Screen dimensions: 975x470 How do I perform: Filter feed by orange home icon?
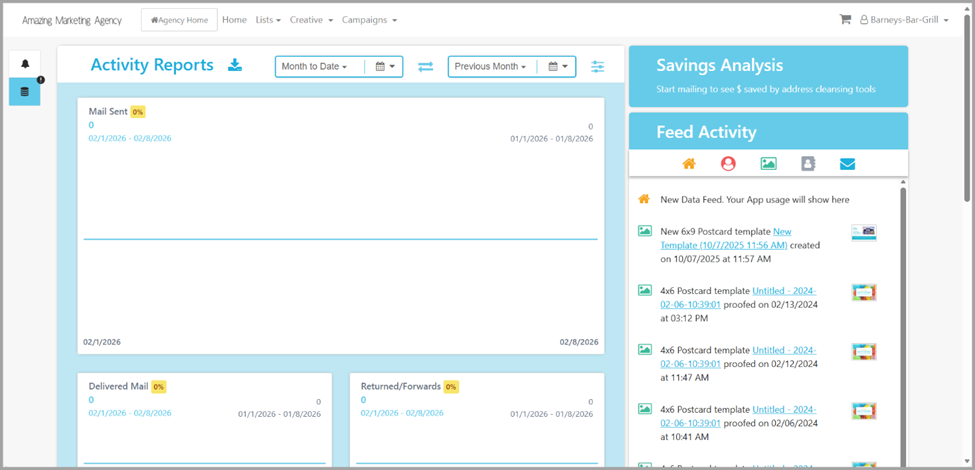[688, 164]
